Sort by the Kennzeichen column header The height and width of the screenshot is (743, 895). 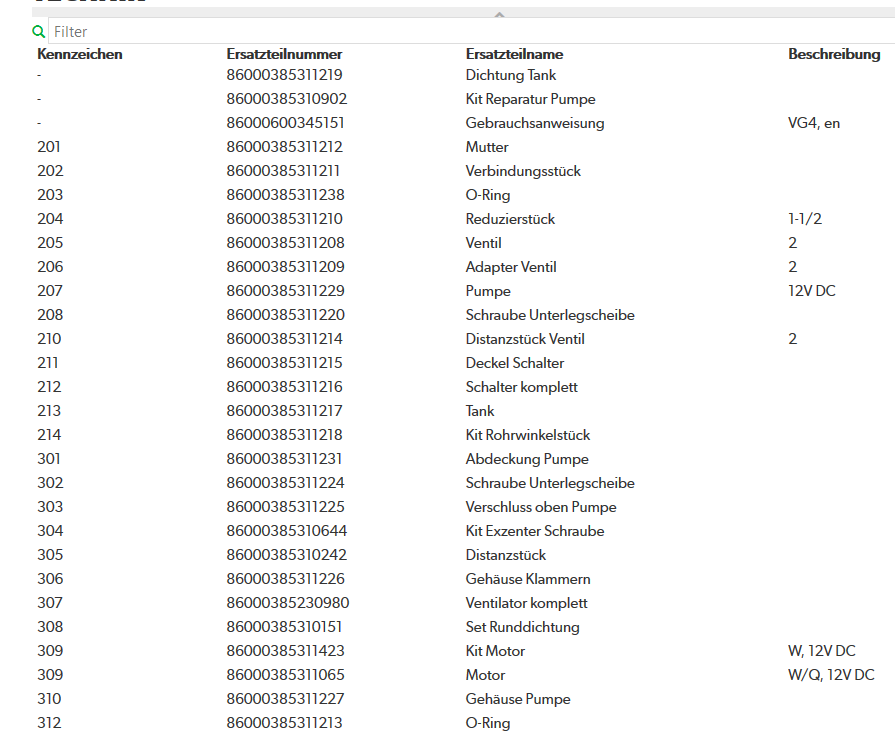[80, 54]
